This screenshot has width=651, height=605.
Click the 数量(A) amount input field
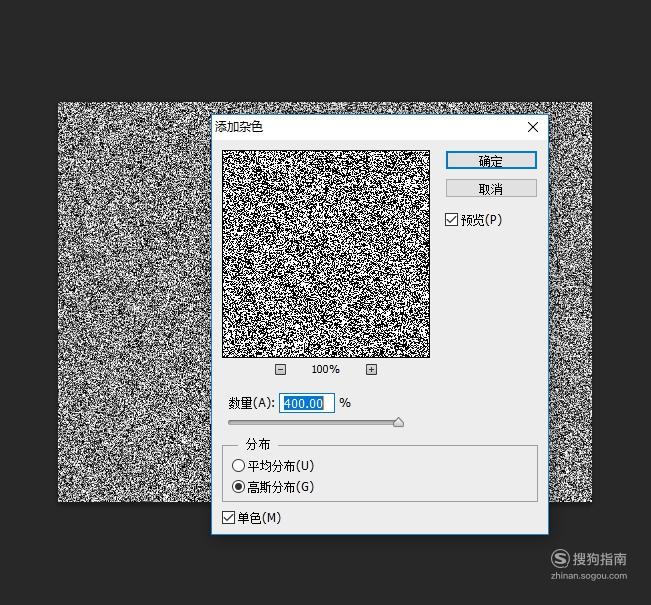[x=307, y=403]
